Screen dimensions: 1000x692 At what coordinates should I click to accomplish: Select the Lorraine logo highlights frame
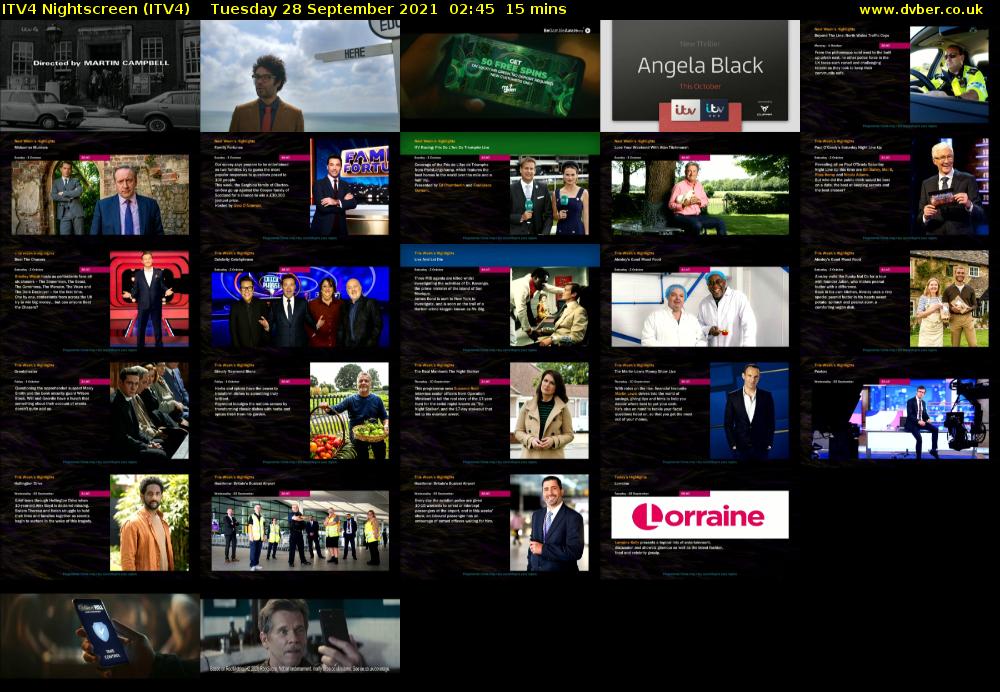(x=700, y=524)
